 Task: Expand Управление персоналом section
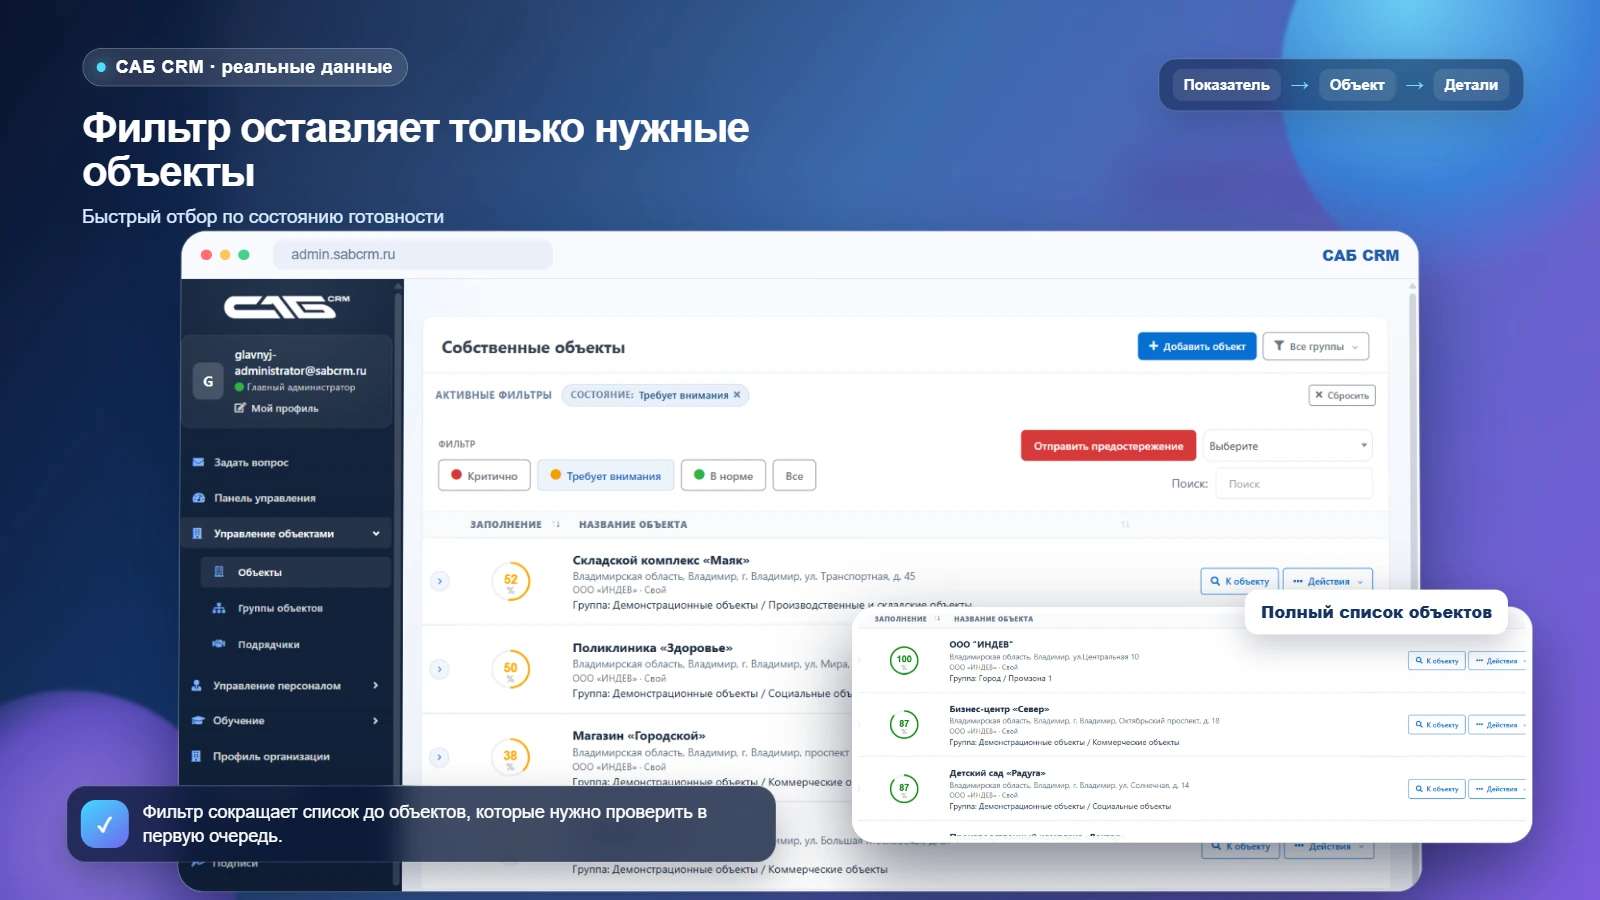pyautogui.click(x=287, y=685)
